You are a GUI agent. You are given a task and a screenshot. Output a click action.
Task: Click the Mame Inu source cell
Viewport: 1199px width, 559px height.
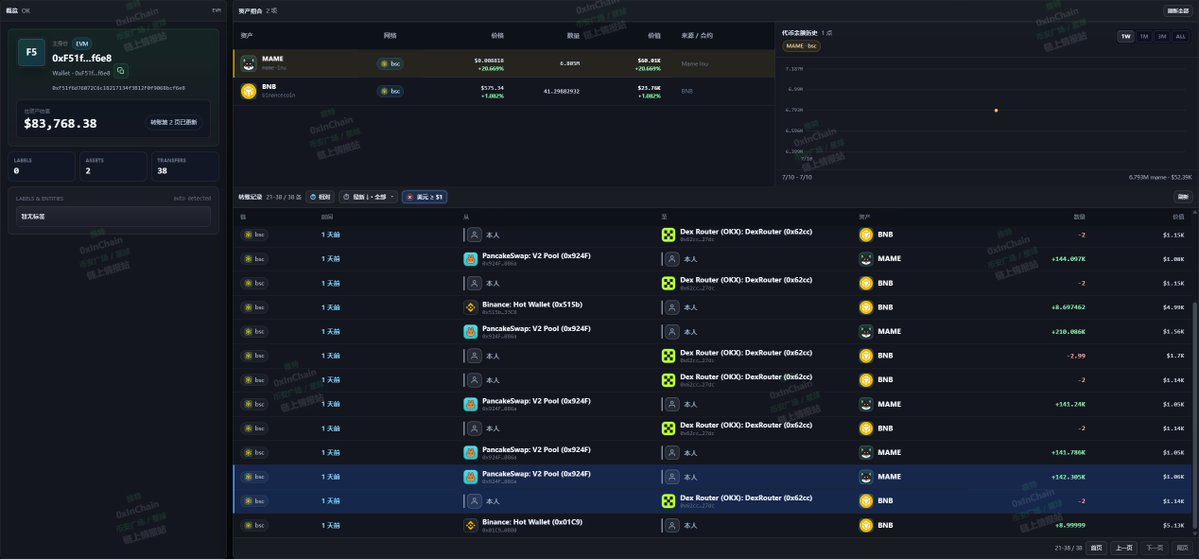click(695, 63)
